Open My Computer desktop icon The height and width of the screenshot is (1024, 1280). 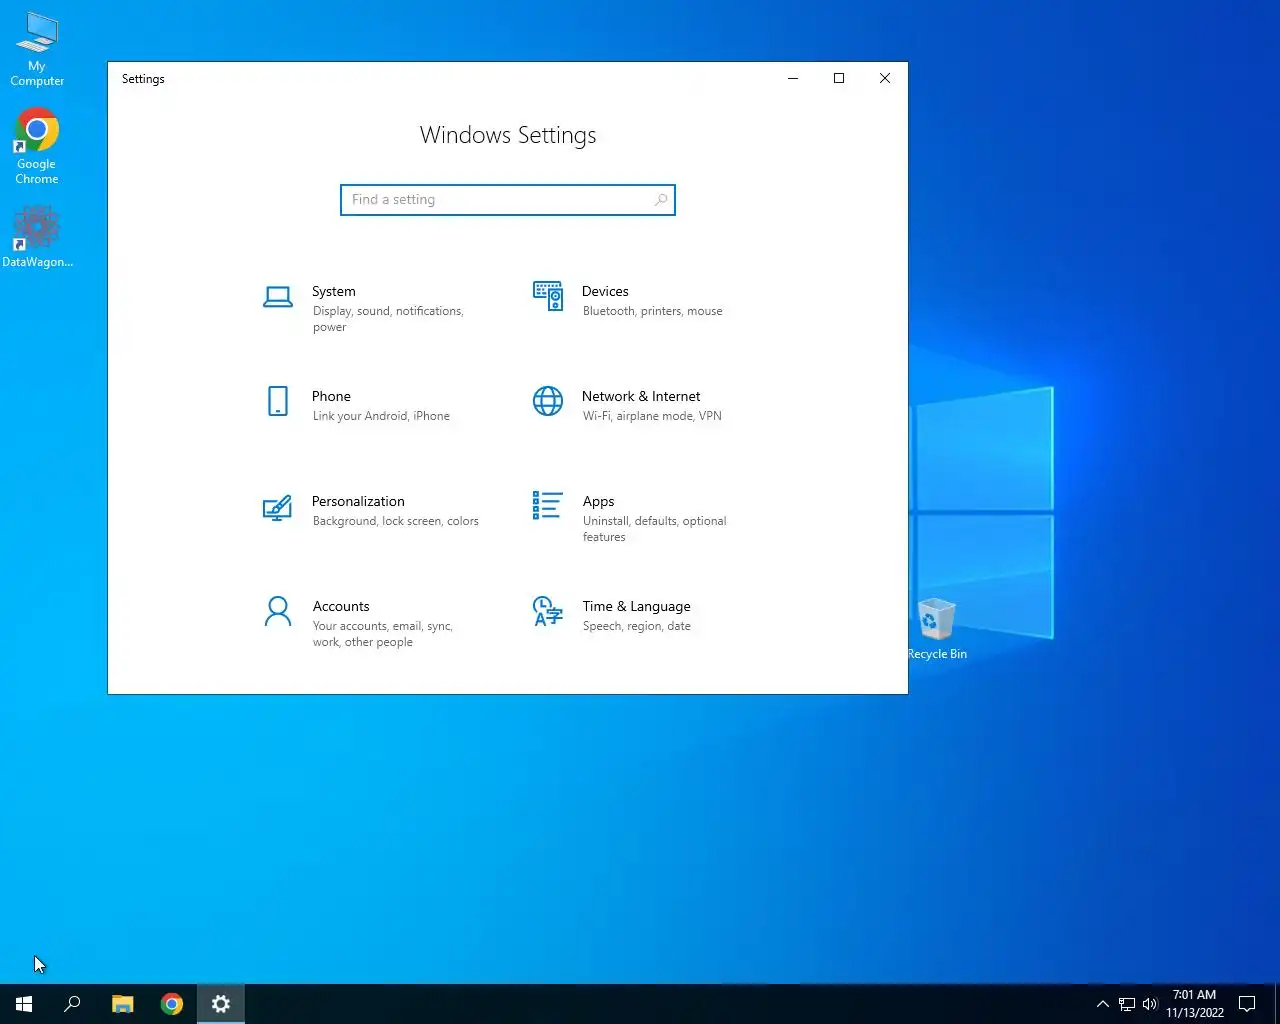click(37, 49)
